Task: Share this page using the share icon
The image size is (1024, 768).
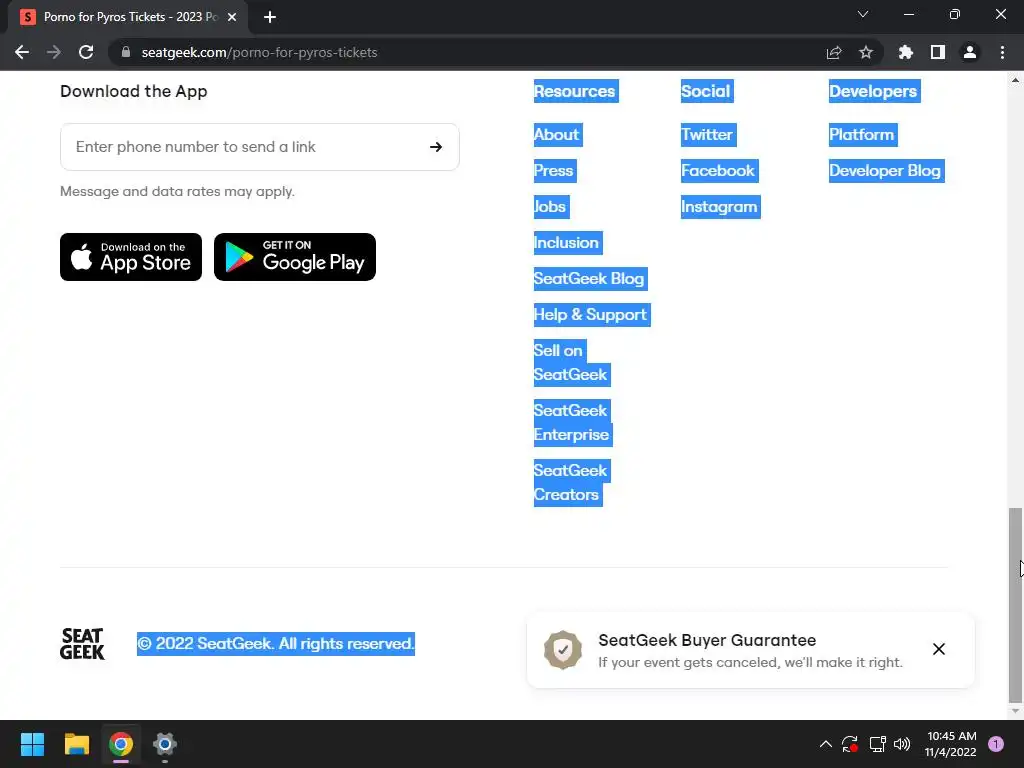Action: tap(834, 52)
